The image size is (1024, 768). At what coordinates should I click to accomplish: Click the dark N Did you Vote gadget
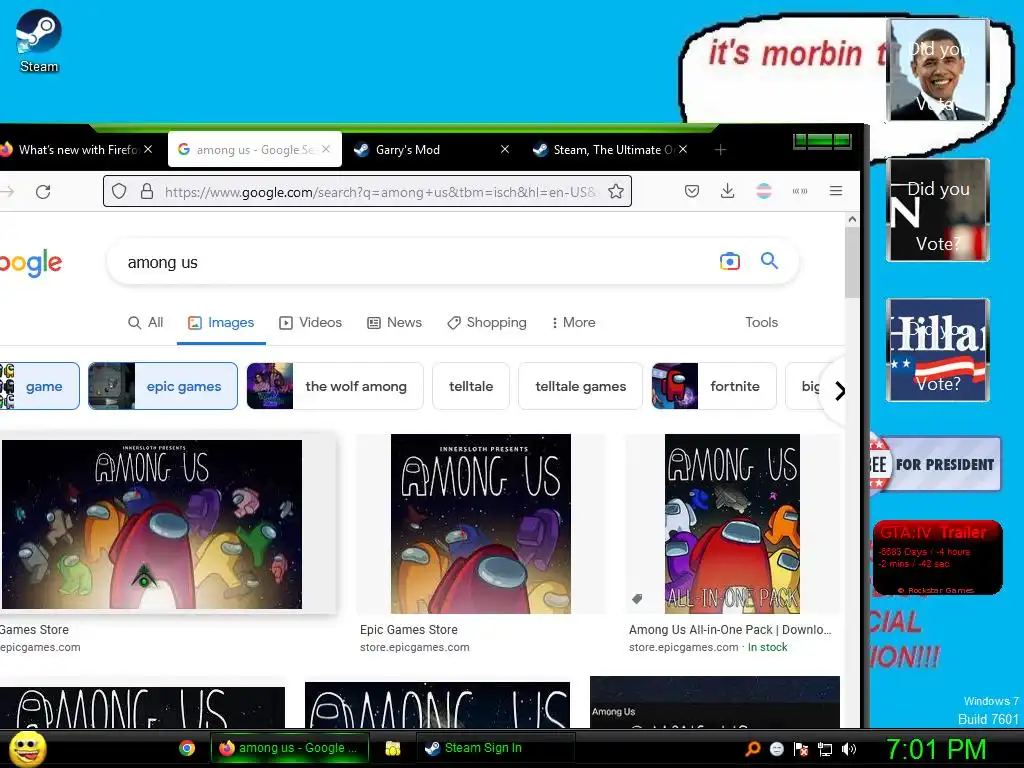938,210
